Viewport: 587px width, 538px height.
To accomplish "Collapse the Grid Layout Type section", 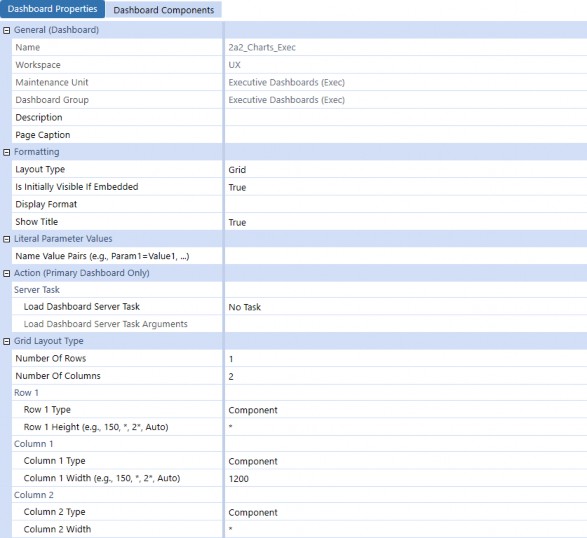I will (x=6, y=341).
